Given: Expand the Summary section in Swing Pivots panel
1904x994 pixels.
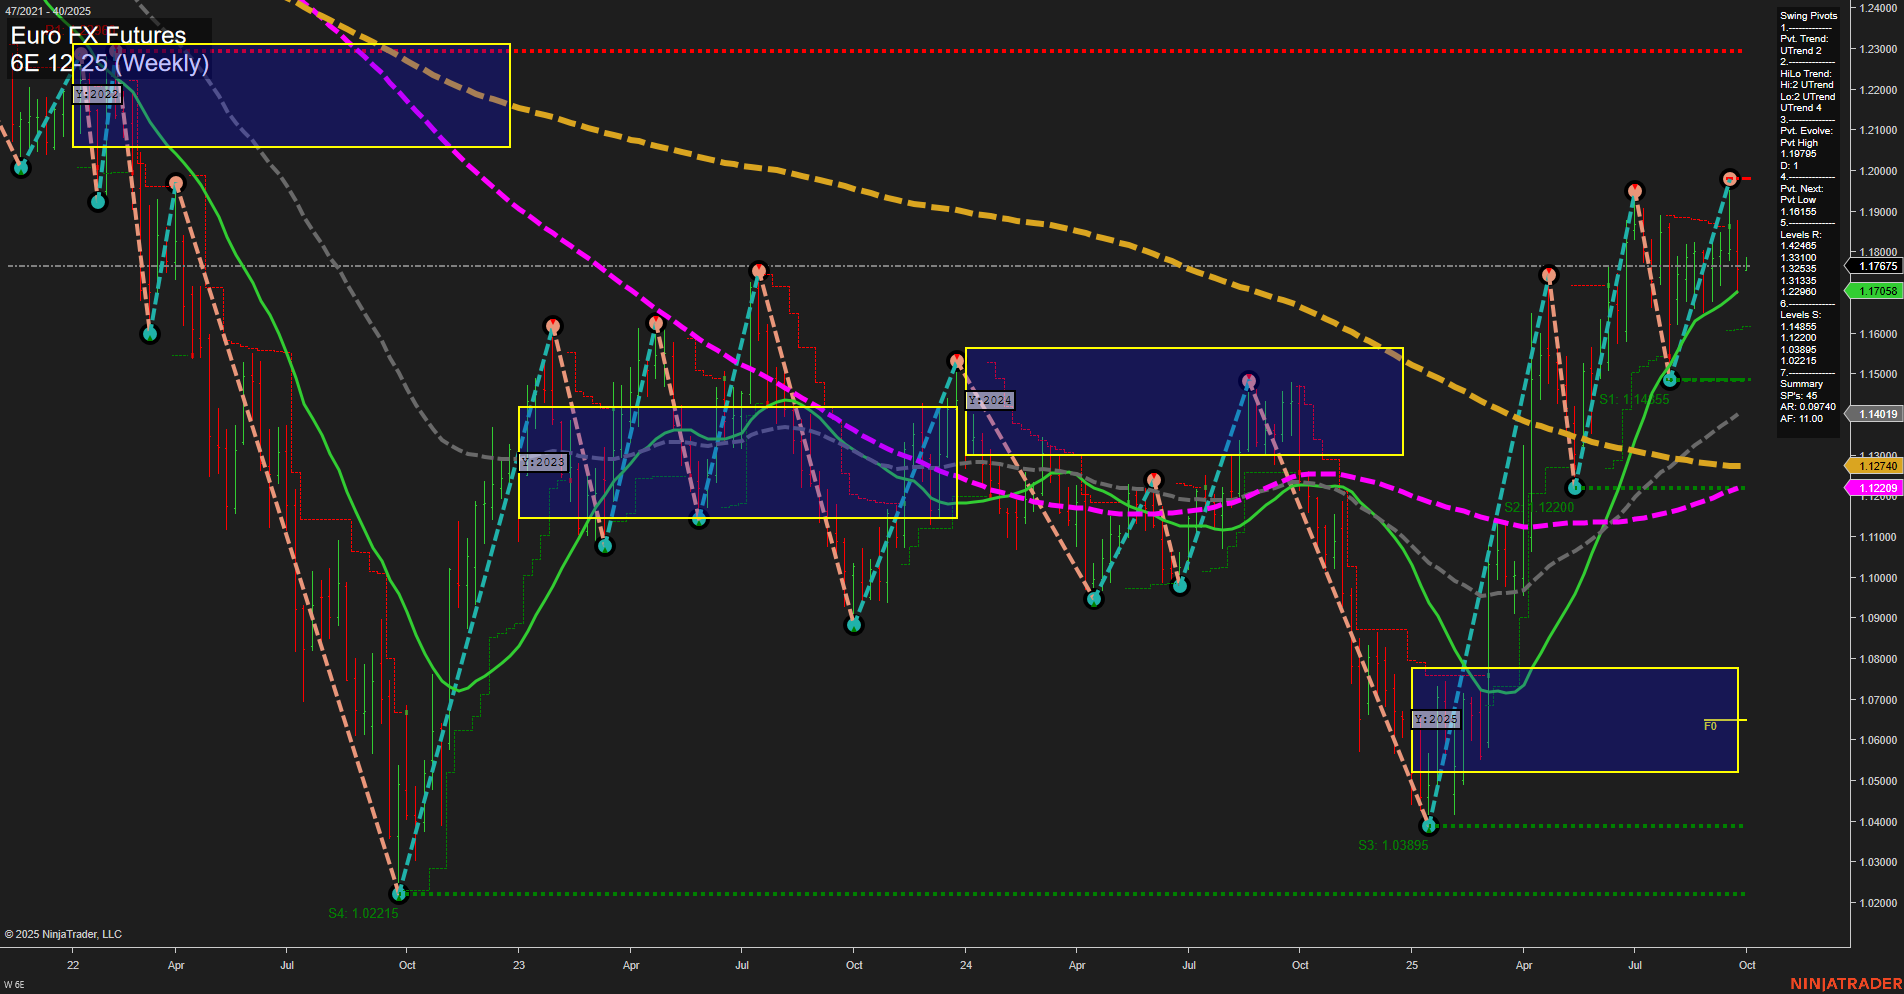Looking at the screenshot, I should click(x=1795, y=383).
